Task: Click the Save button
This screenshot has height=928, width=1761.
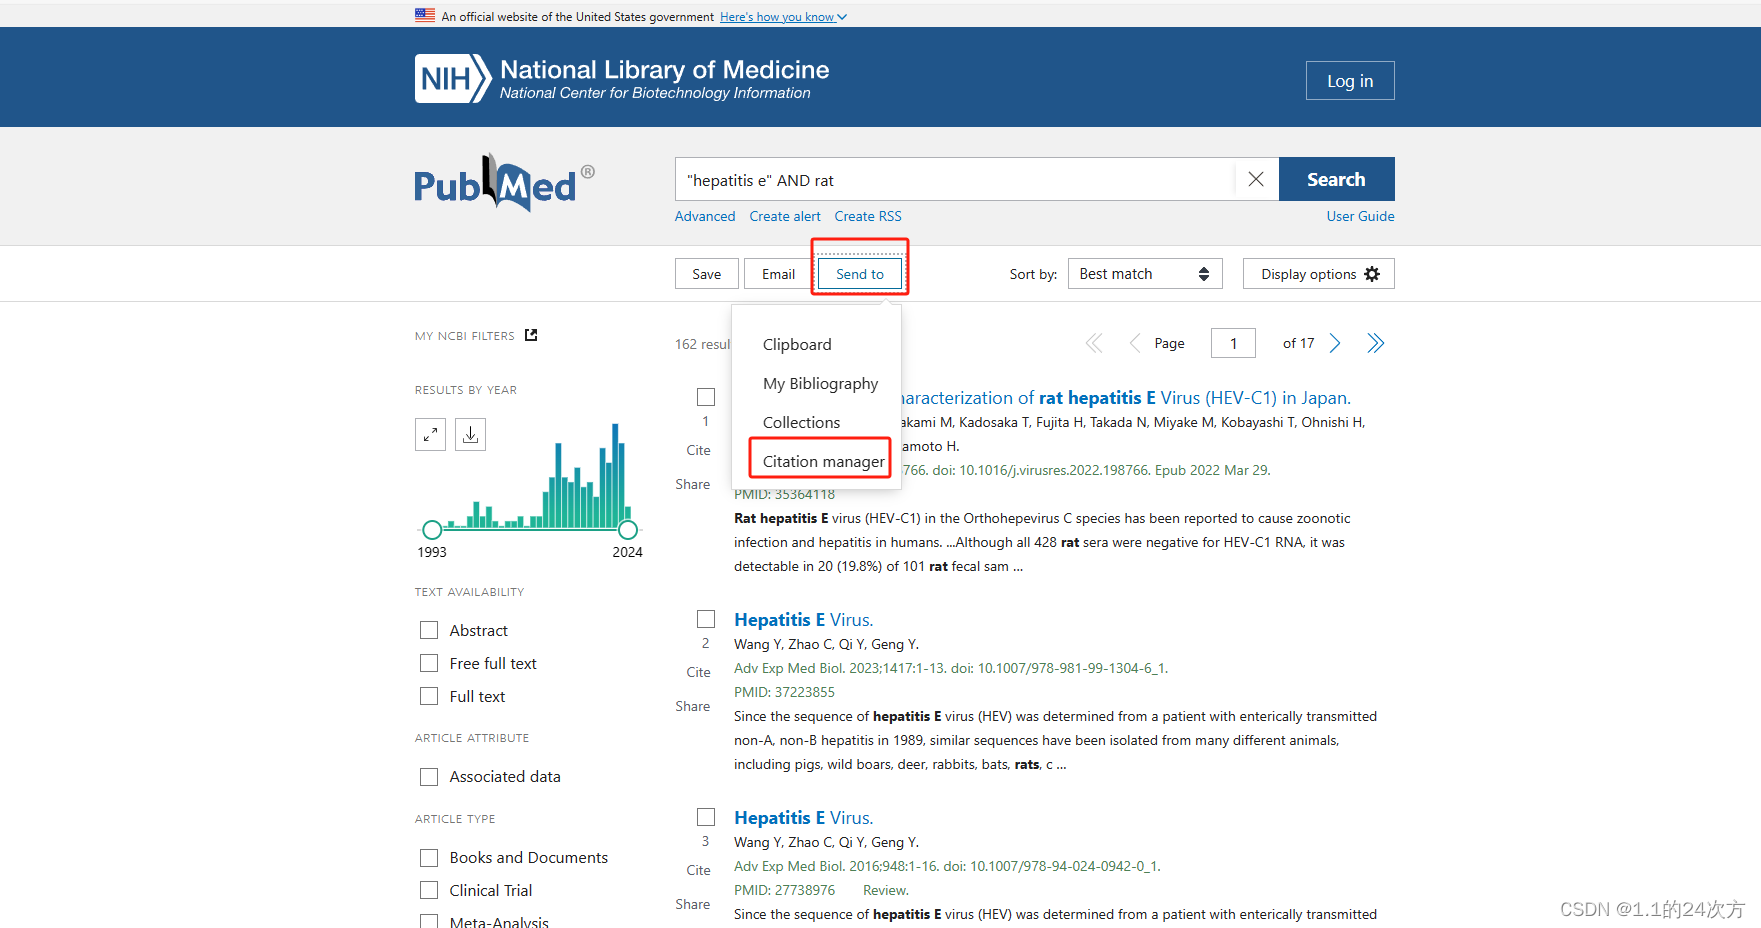Action: pyautogui.click(x=706, y=274)
